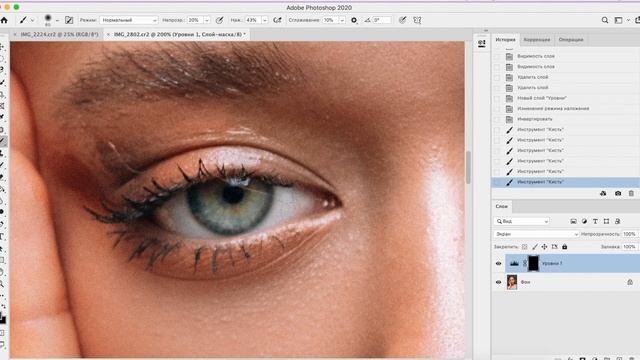Set history brush source at Изменение режима наложения row
Viewport: 640px width, 360px height.
pos(497,109)
